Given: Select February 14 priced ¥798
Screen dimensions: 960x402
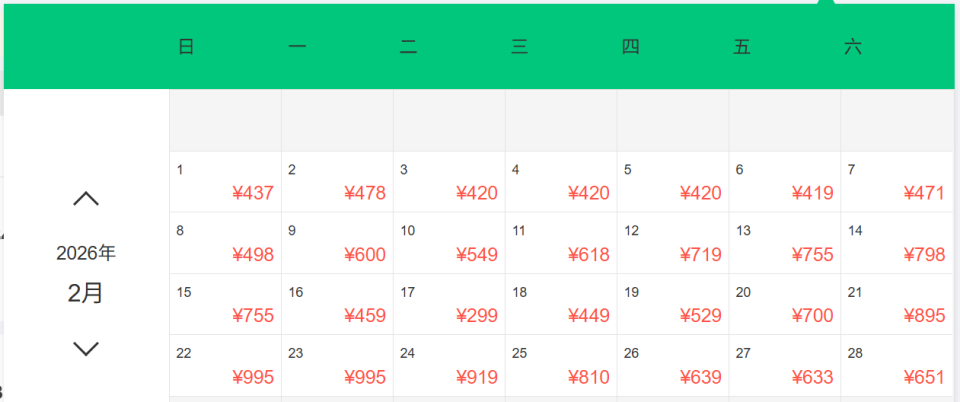Looking at the screenshot, I should [x=897, y=243].
